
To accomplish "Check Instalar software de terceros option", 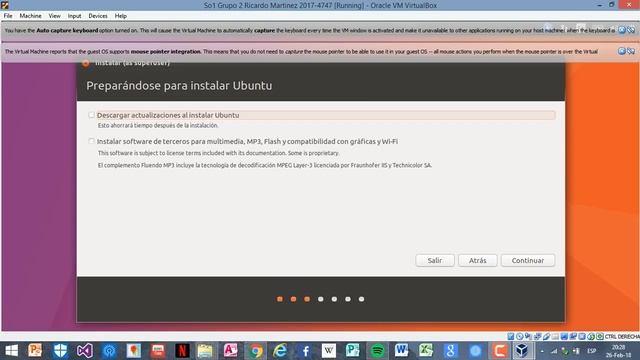I will (x=91, y=141).
